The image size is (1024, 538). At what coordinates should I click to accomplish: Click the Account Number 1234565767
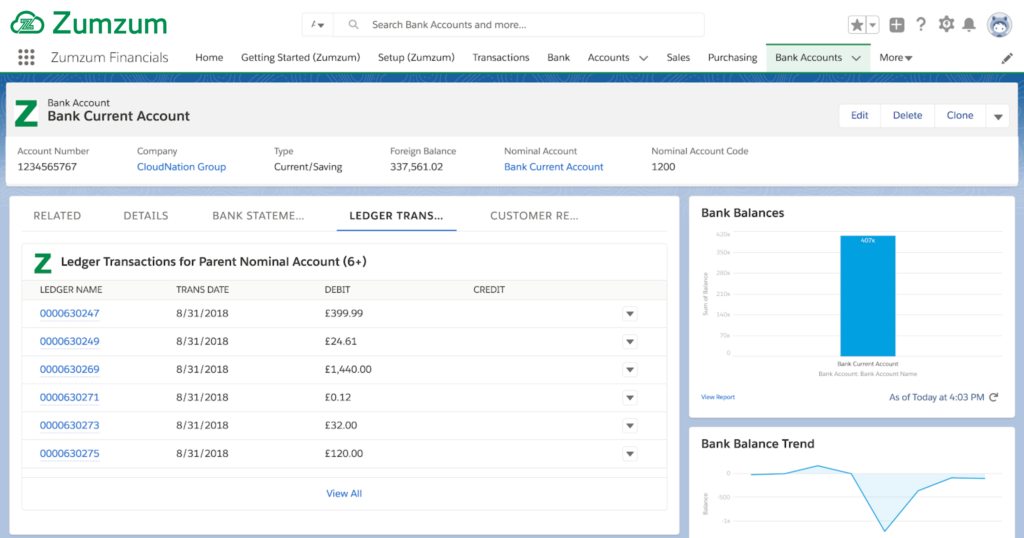click(x=47, y=166)
